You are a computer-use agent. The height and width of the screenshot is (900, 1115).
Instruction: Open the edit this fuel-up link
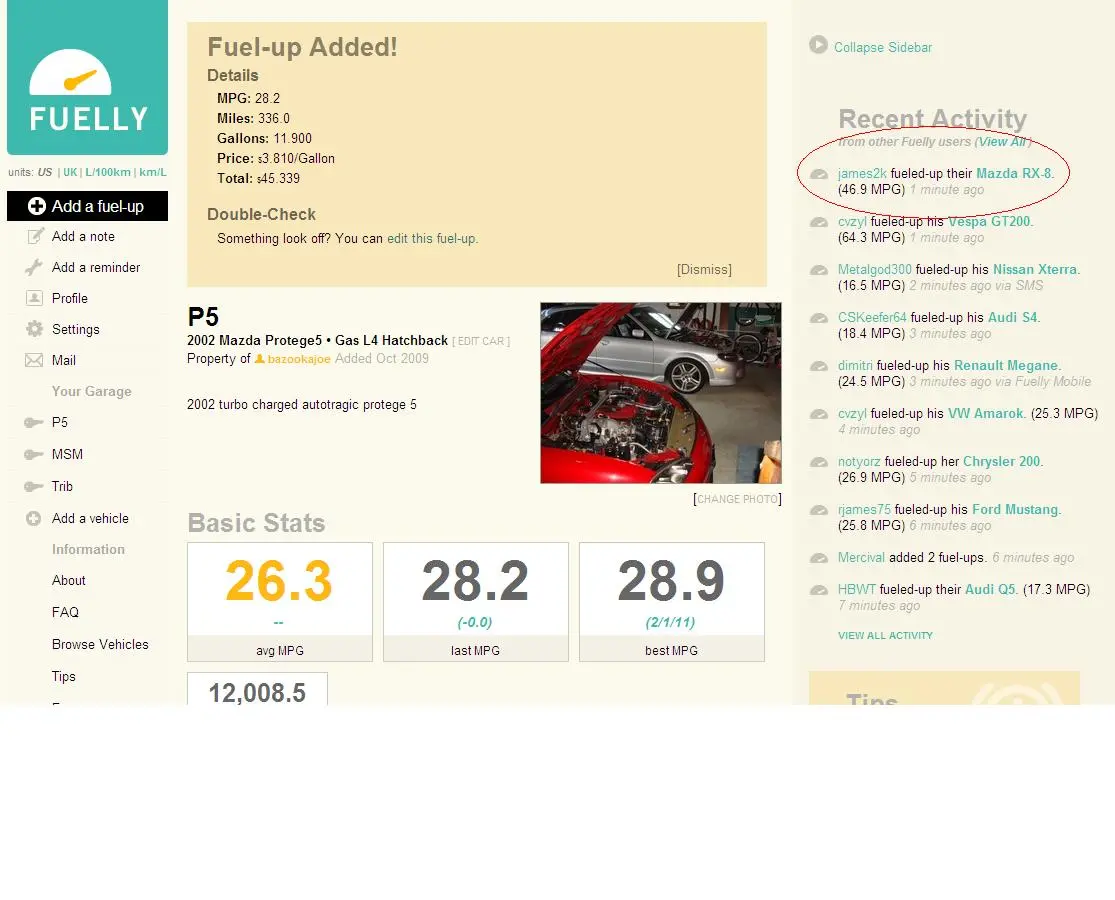pyautogui.click(x=432, y=239)
